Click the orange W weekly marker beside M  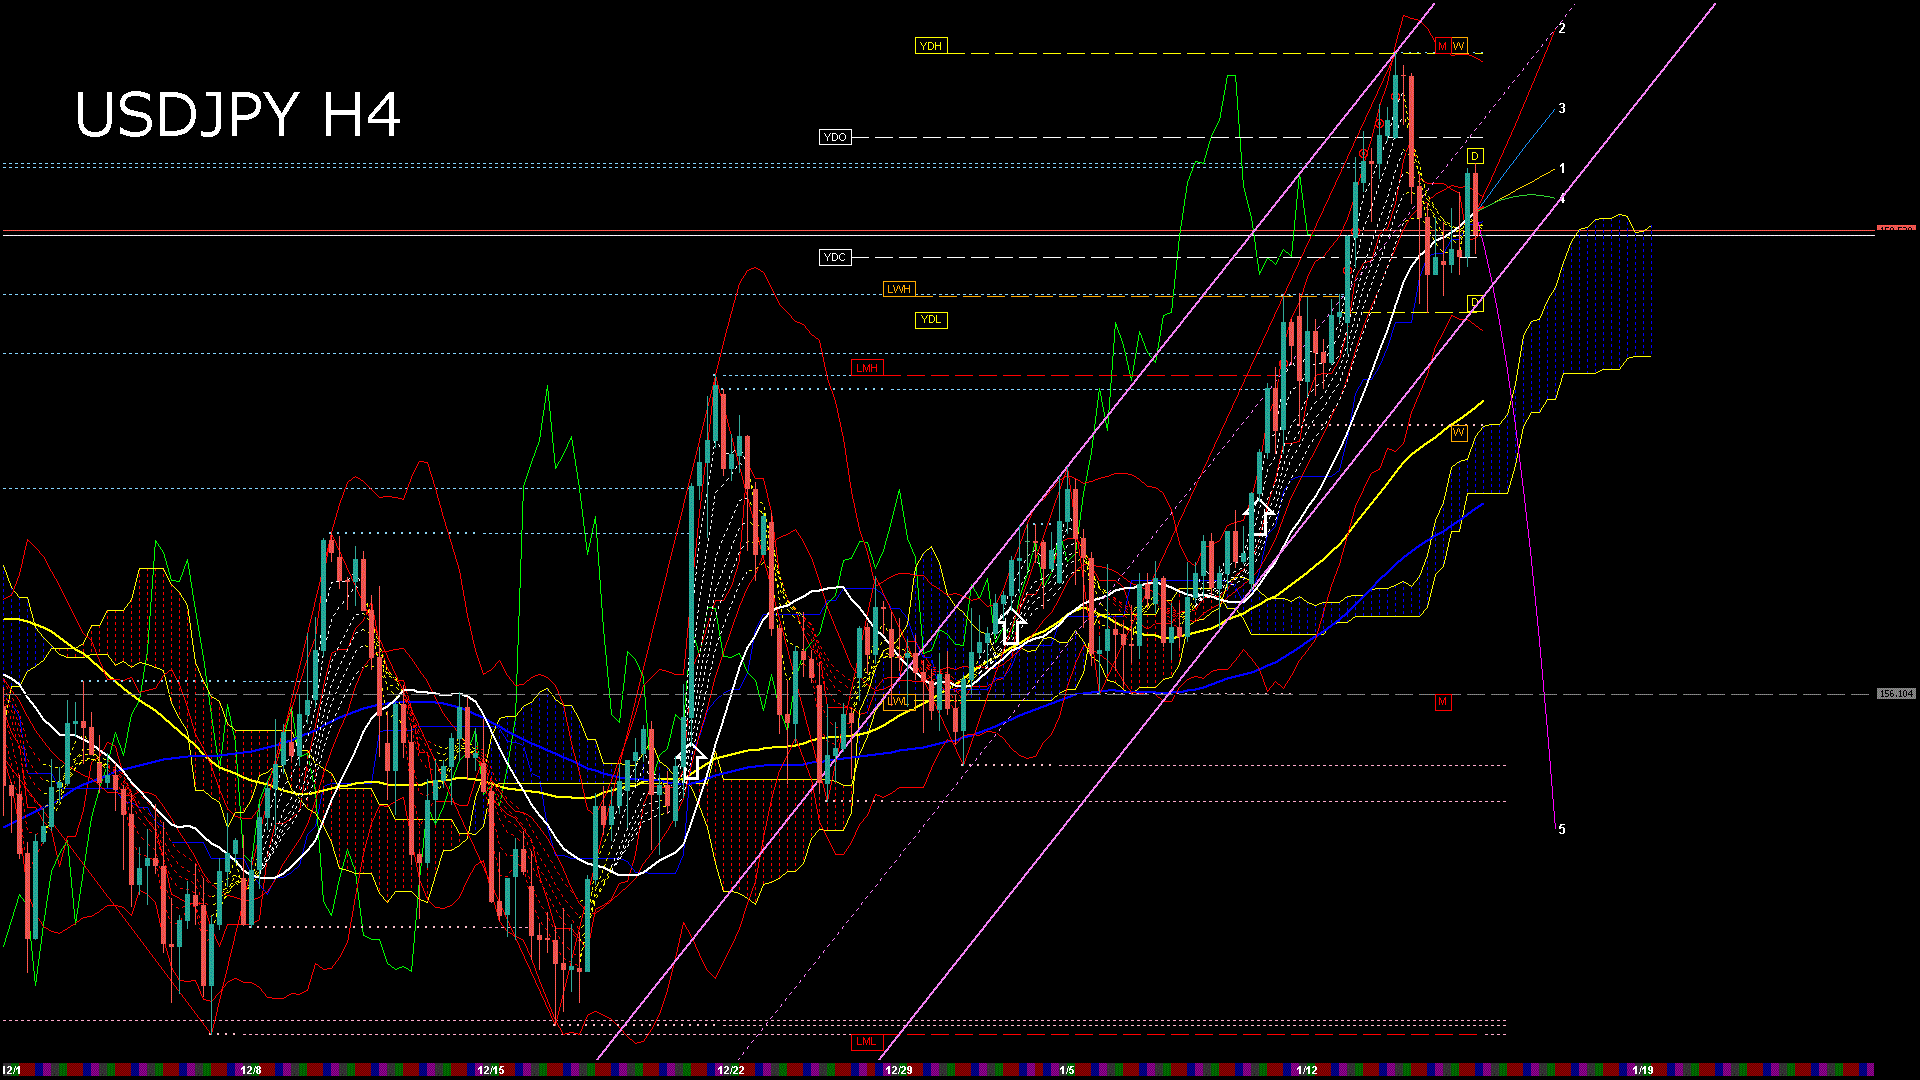1462,45
